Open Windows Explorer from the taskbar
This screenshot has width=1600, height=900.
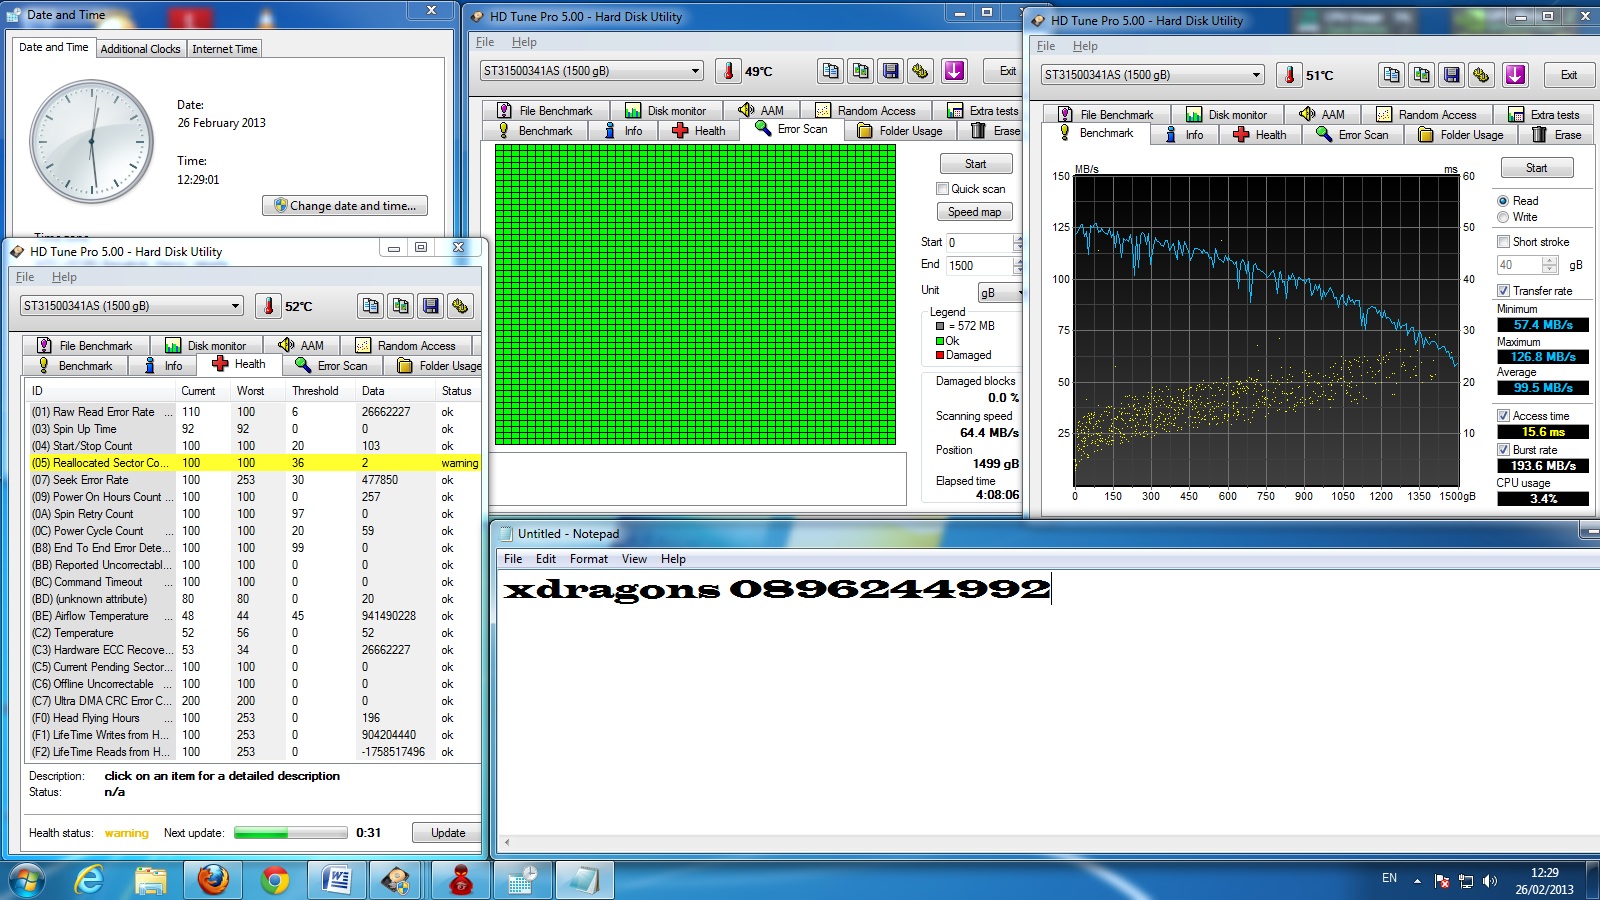[x=151, y=880]
